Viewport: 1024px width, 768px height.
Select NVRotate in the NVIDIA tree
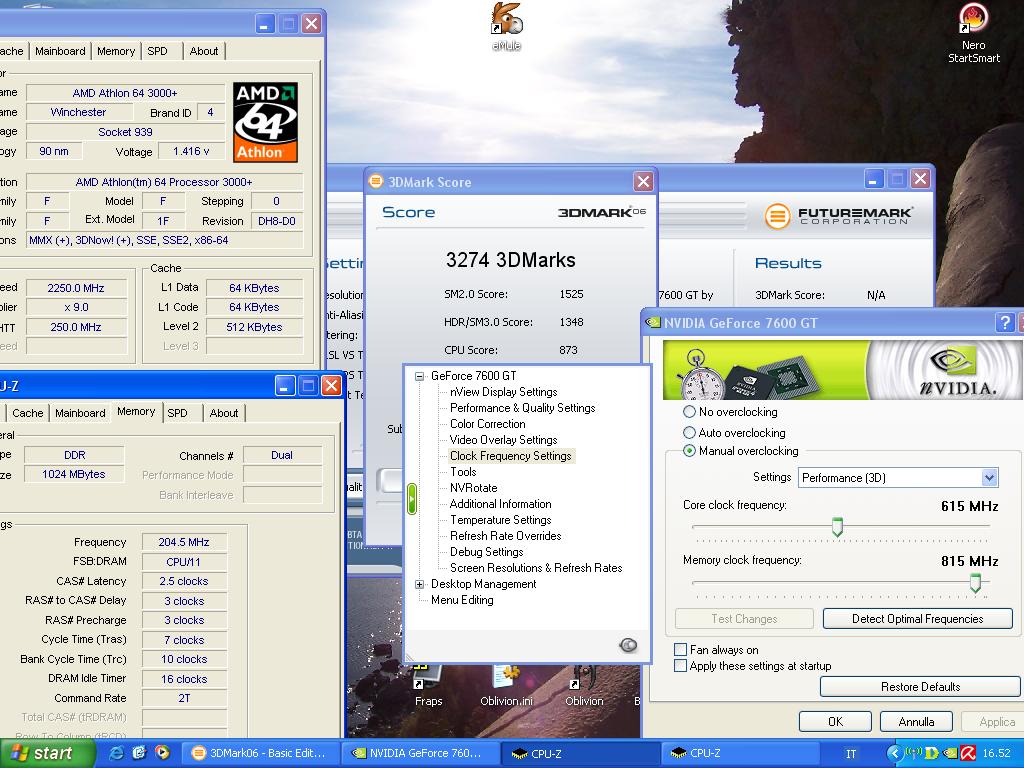pos(473,488)
